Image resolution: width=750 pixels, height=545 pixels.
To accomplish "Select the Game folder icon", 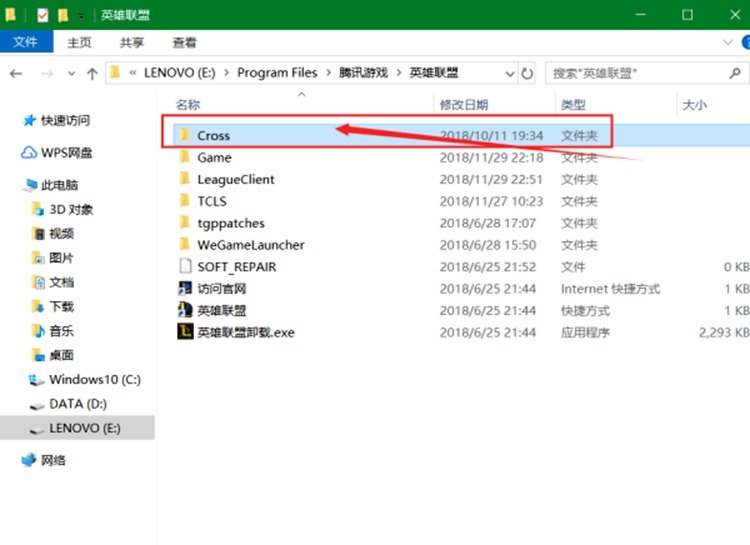I will pos(185,156).
